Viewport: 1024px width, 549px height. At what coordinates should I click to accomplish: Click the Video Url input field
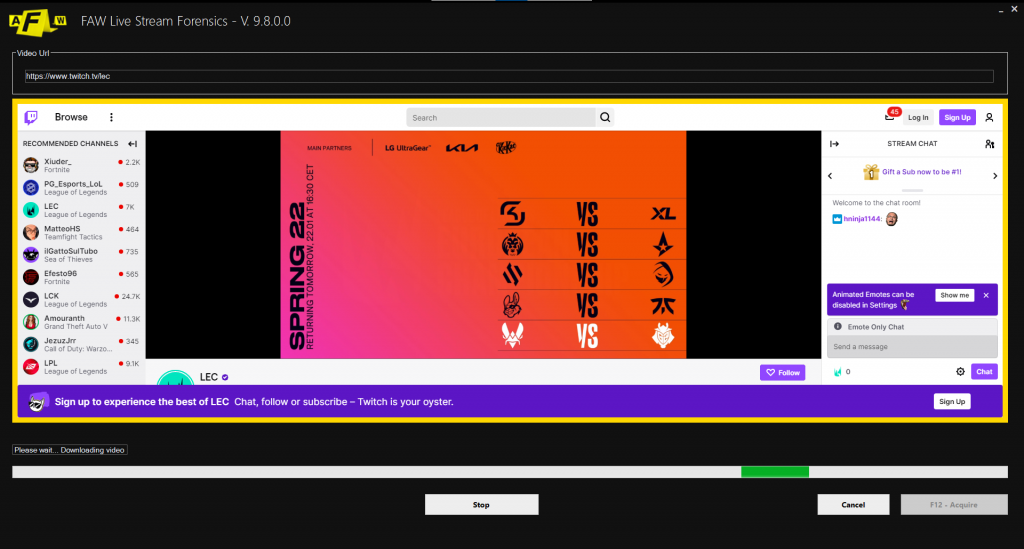[509, 76]
